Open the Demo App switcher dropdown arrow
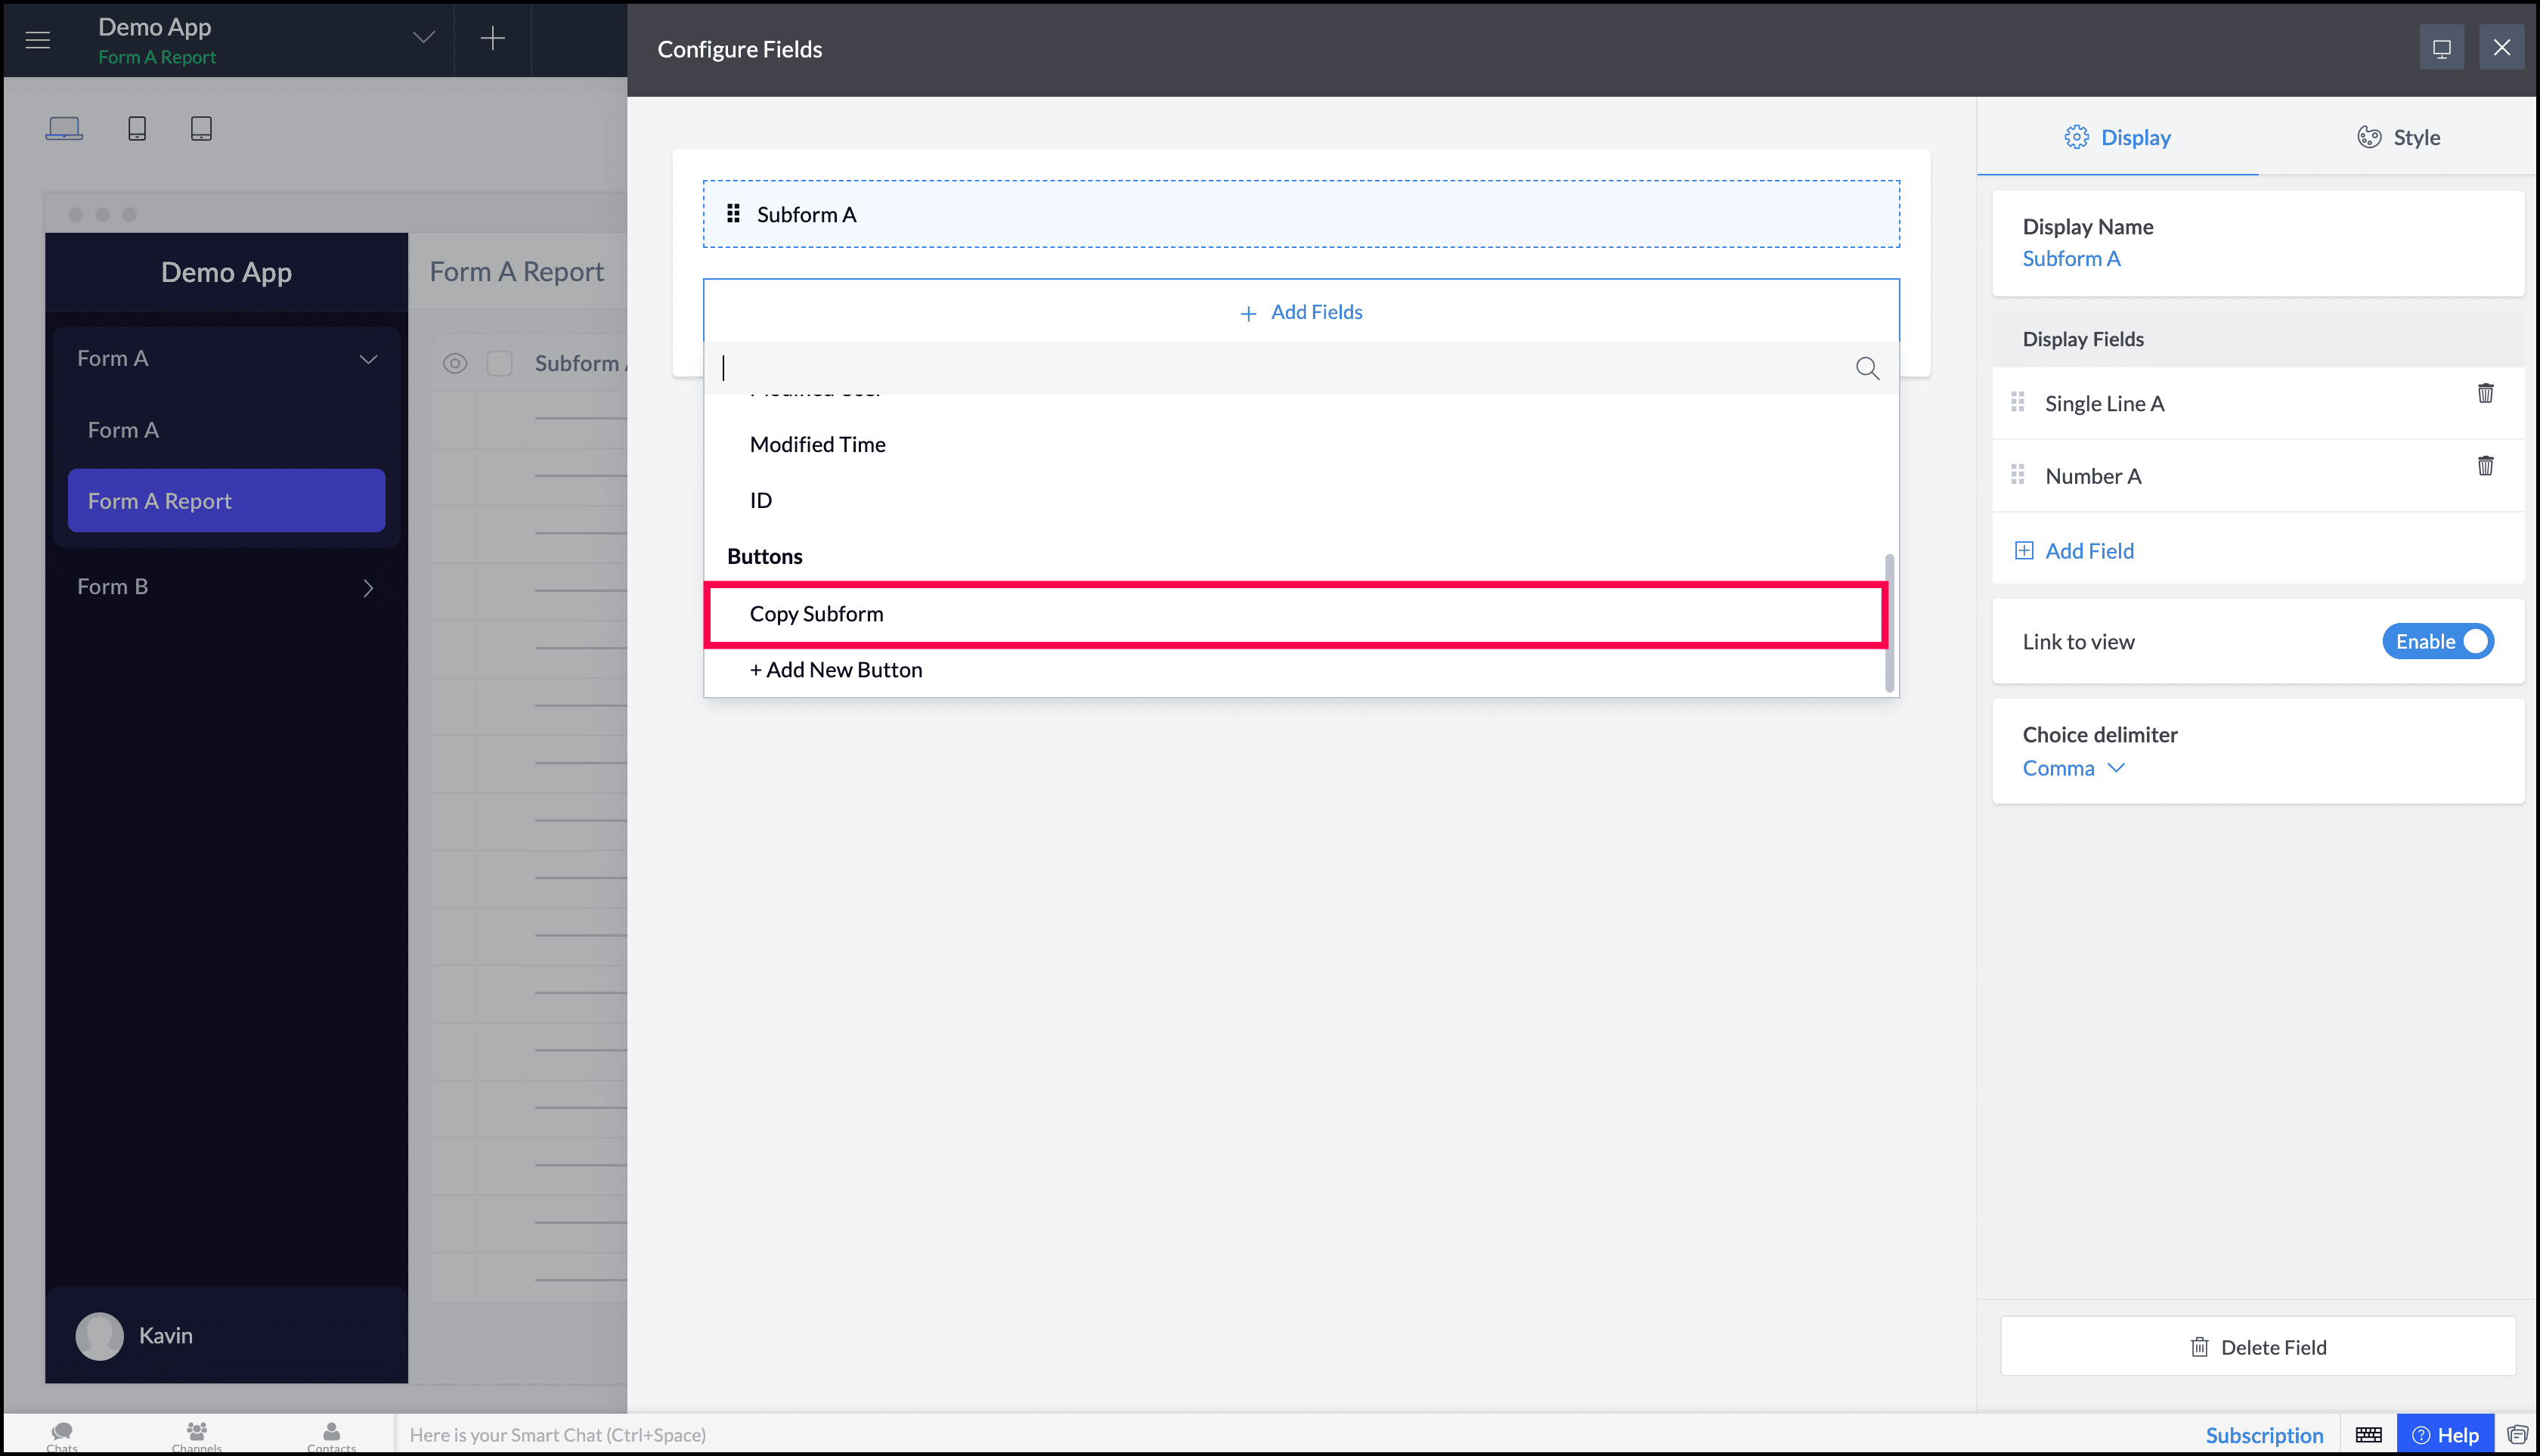 [424, 38]
